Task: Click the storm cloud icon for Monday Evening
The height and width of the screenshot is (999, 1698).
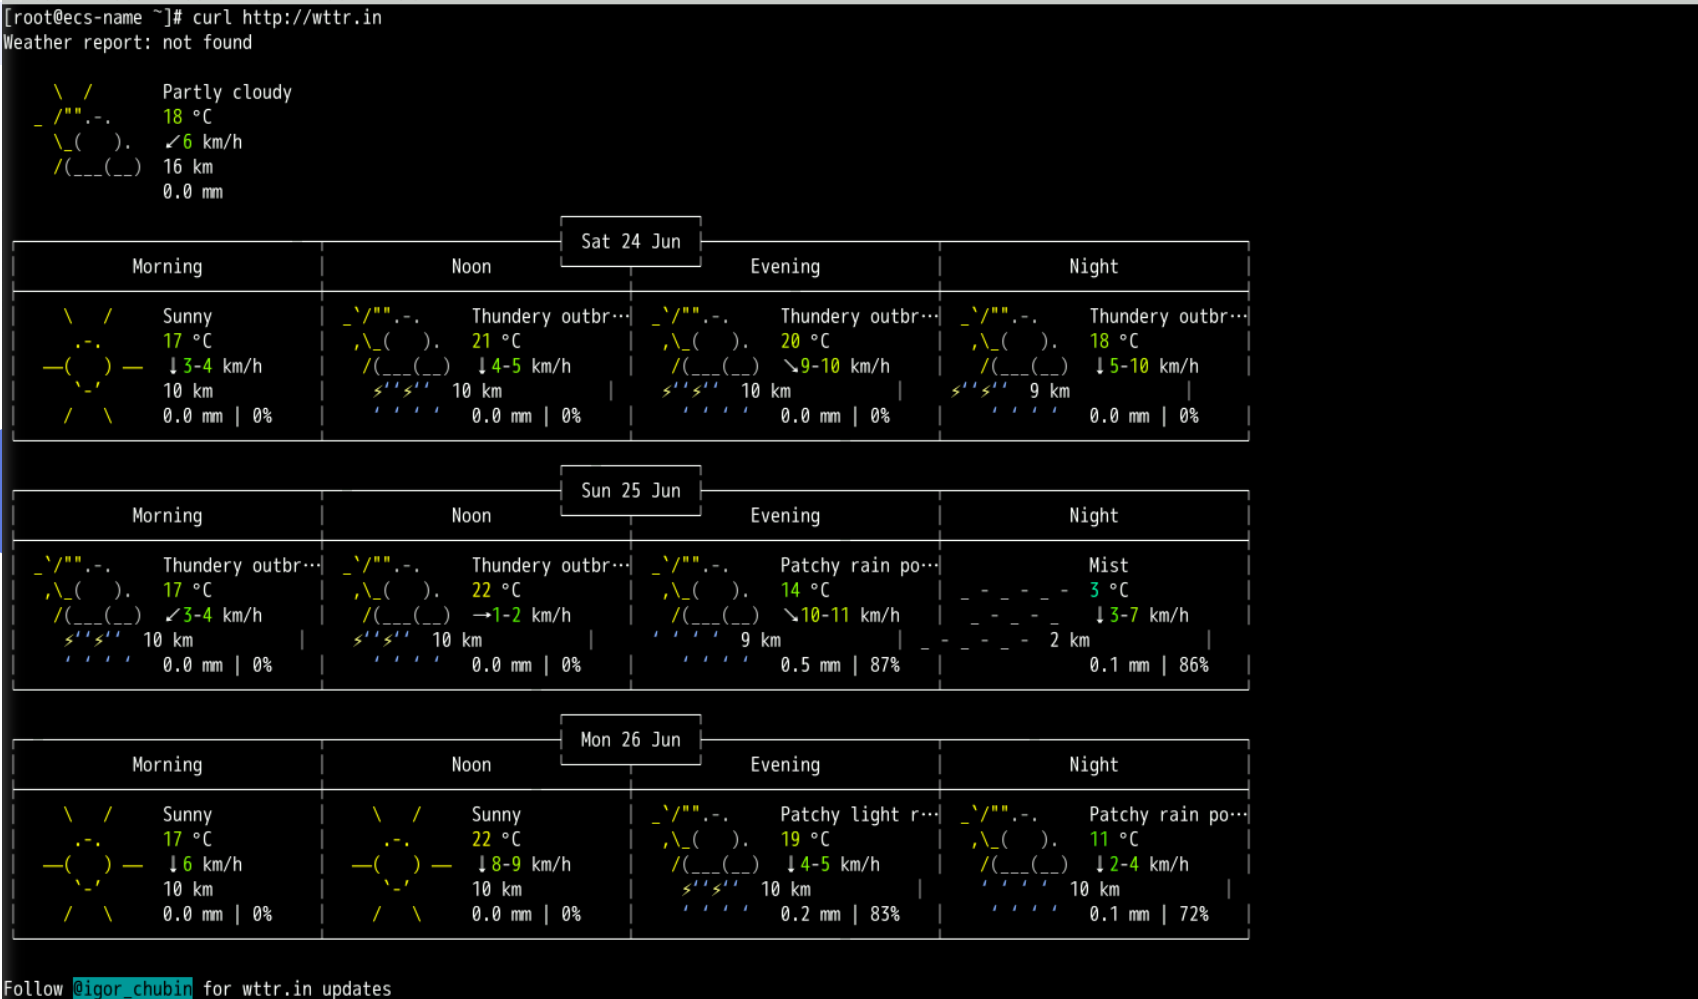Action: coord(706,862)
